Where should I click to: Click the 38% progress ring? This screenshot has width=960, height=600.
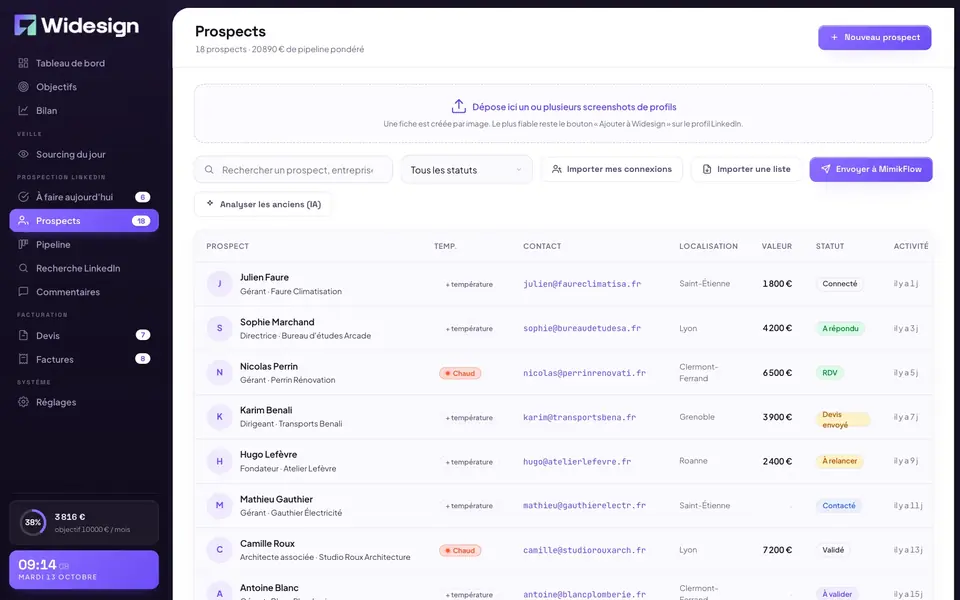[32, 522]
